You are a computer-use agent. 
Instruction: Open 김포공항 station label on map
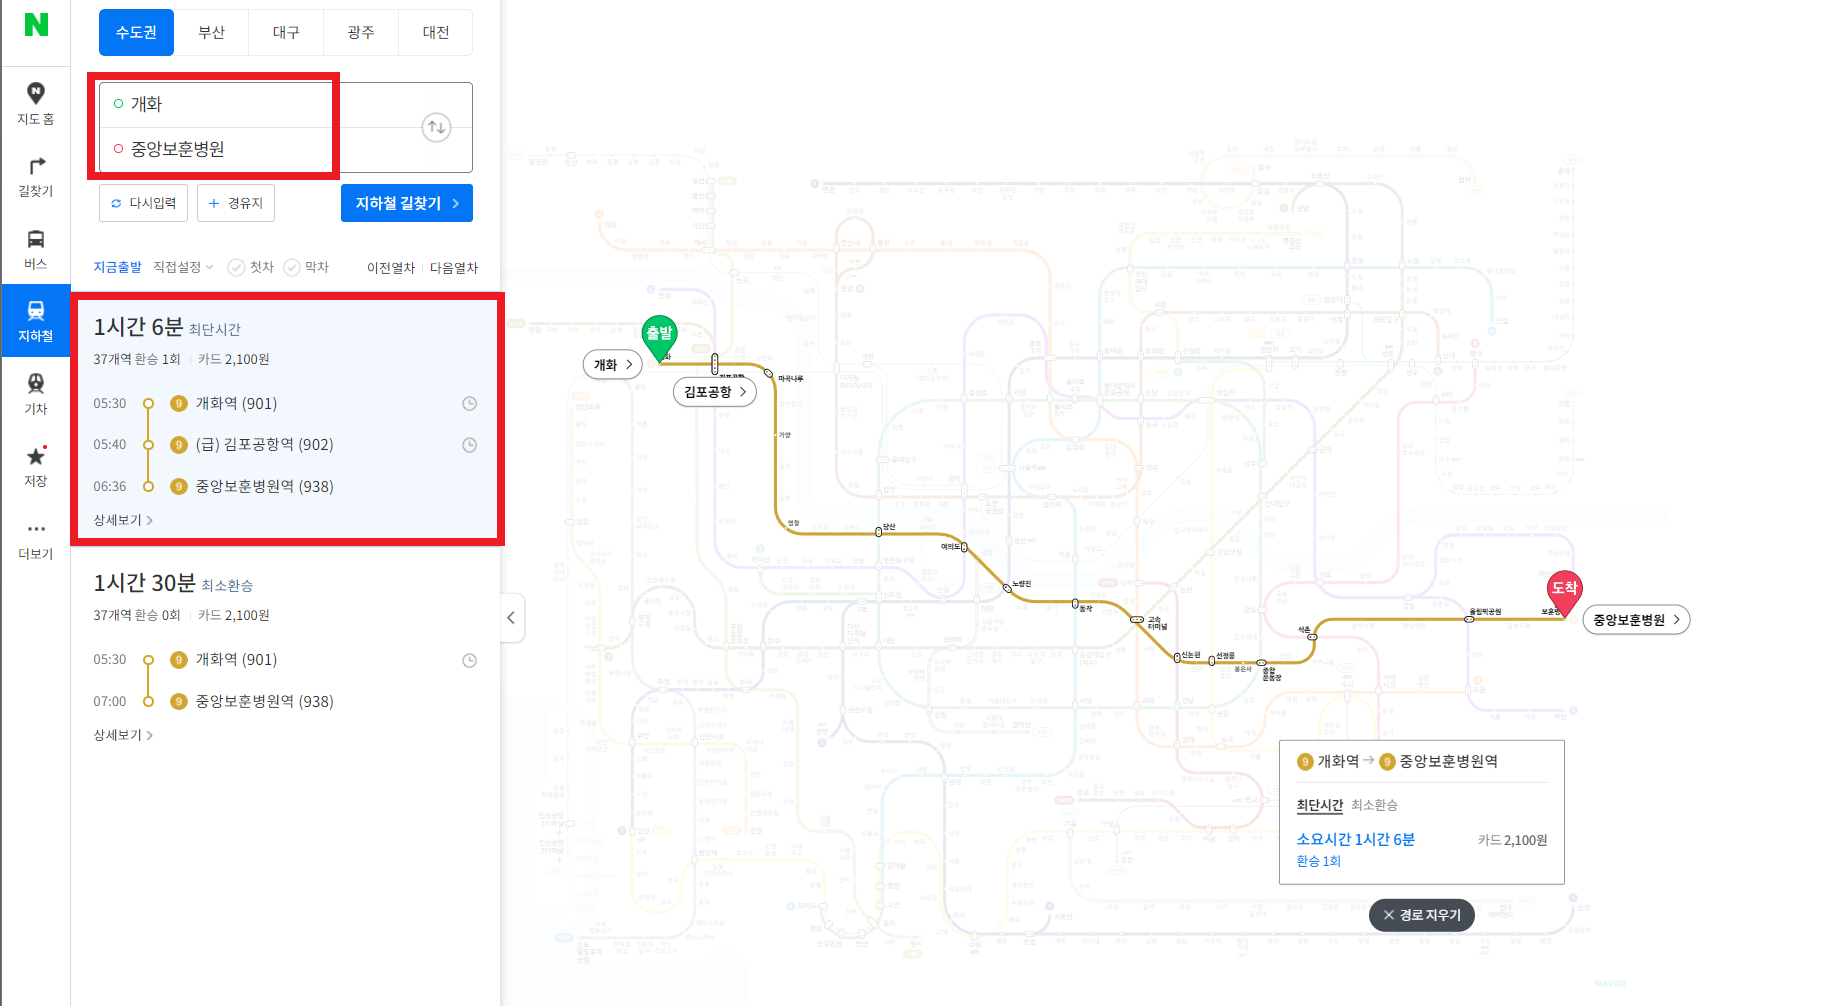click(715, 392)
